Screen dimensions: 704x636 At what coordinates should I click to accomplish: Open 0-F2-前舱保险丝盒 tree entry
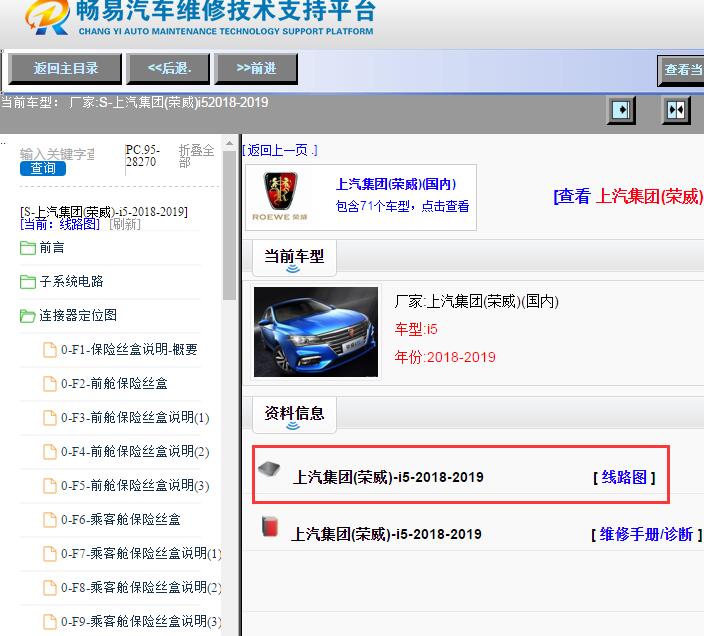point(114,383)
